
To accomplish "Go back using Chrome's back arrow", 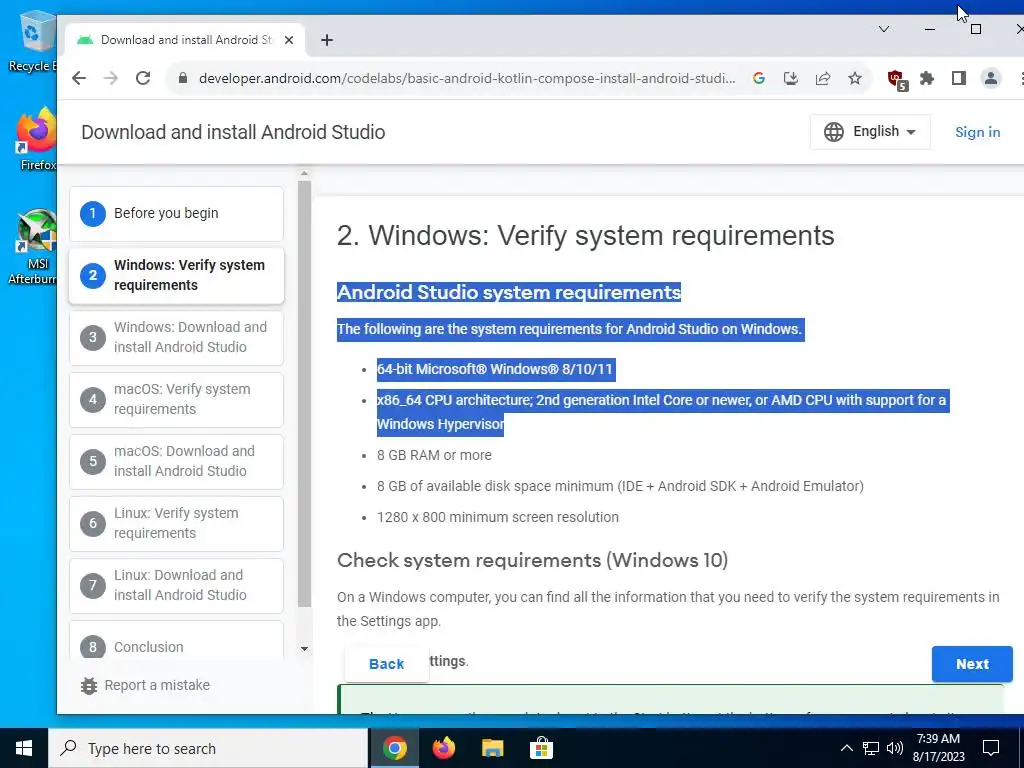I will click(79, 78).
